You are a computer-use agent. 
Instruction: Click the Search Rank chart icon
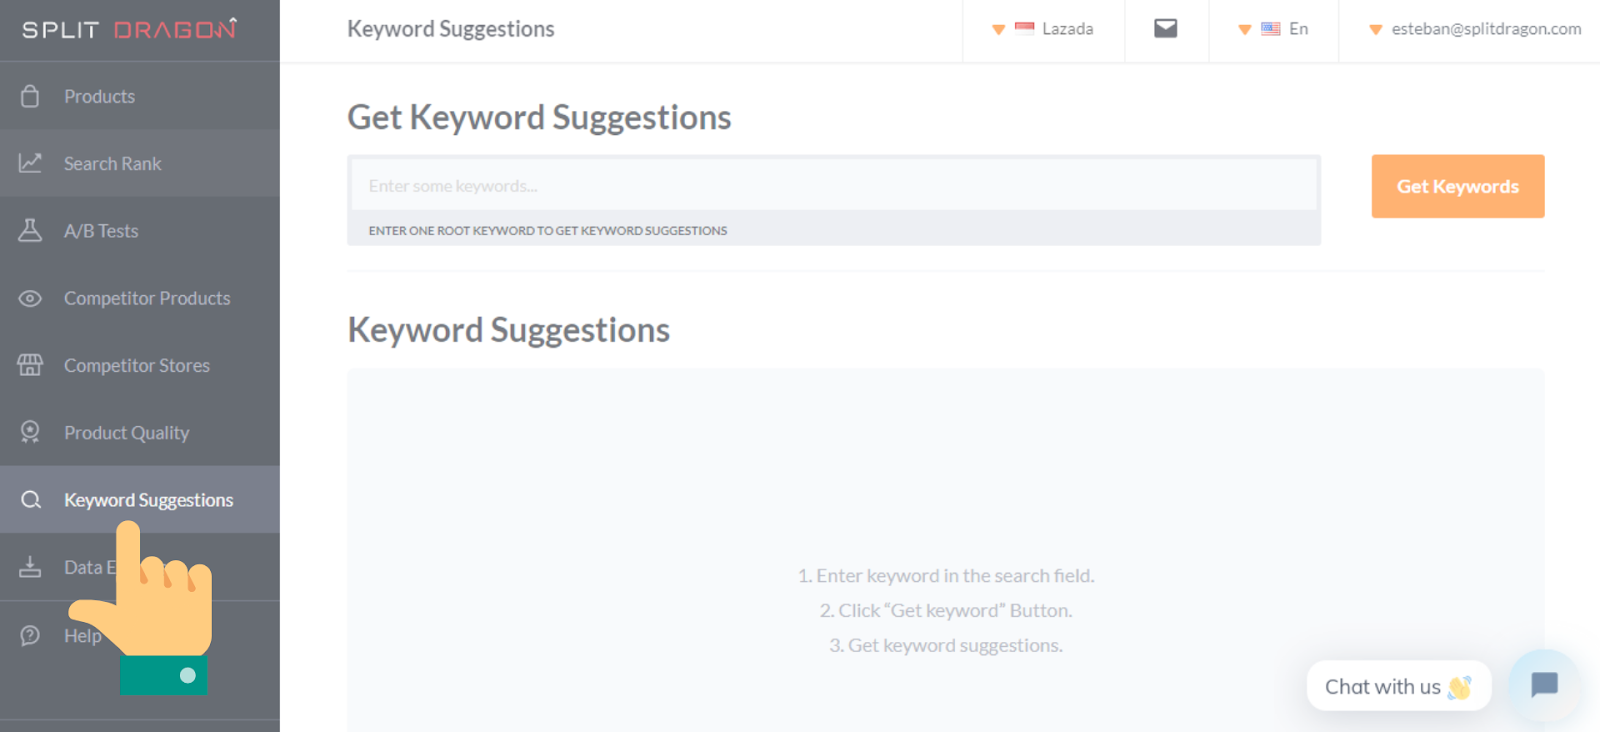[x=30, y=163]
